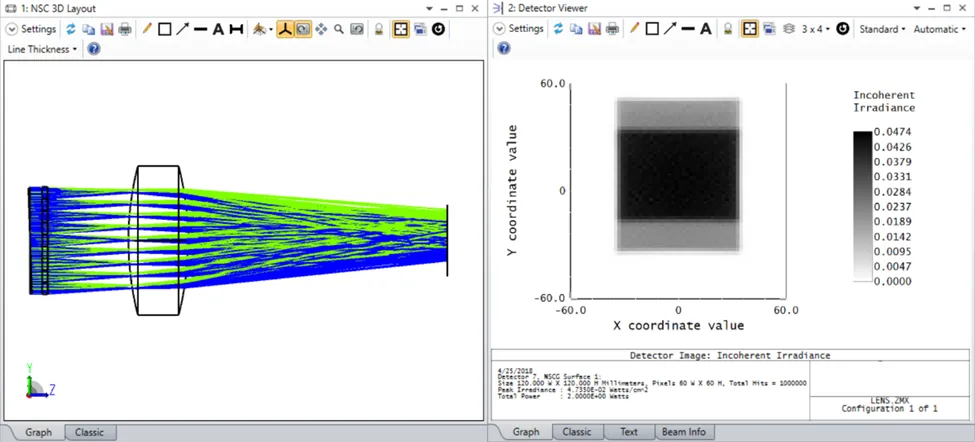
Task: Click the text annotation 'A' tool in Detector Viewer
Action: click(x=705, y=29)
